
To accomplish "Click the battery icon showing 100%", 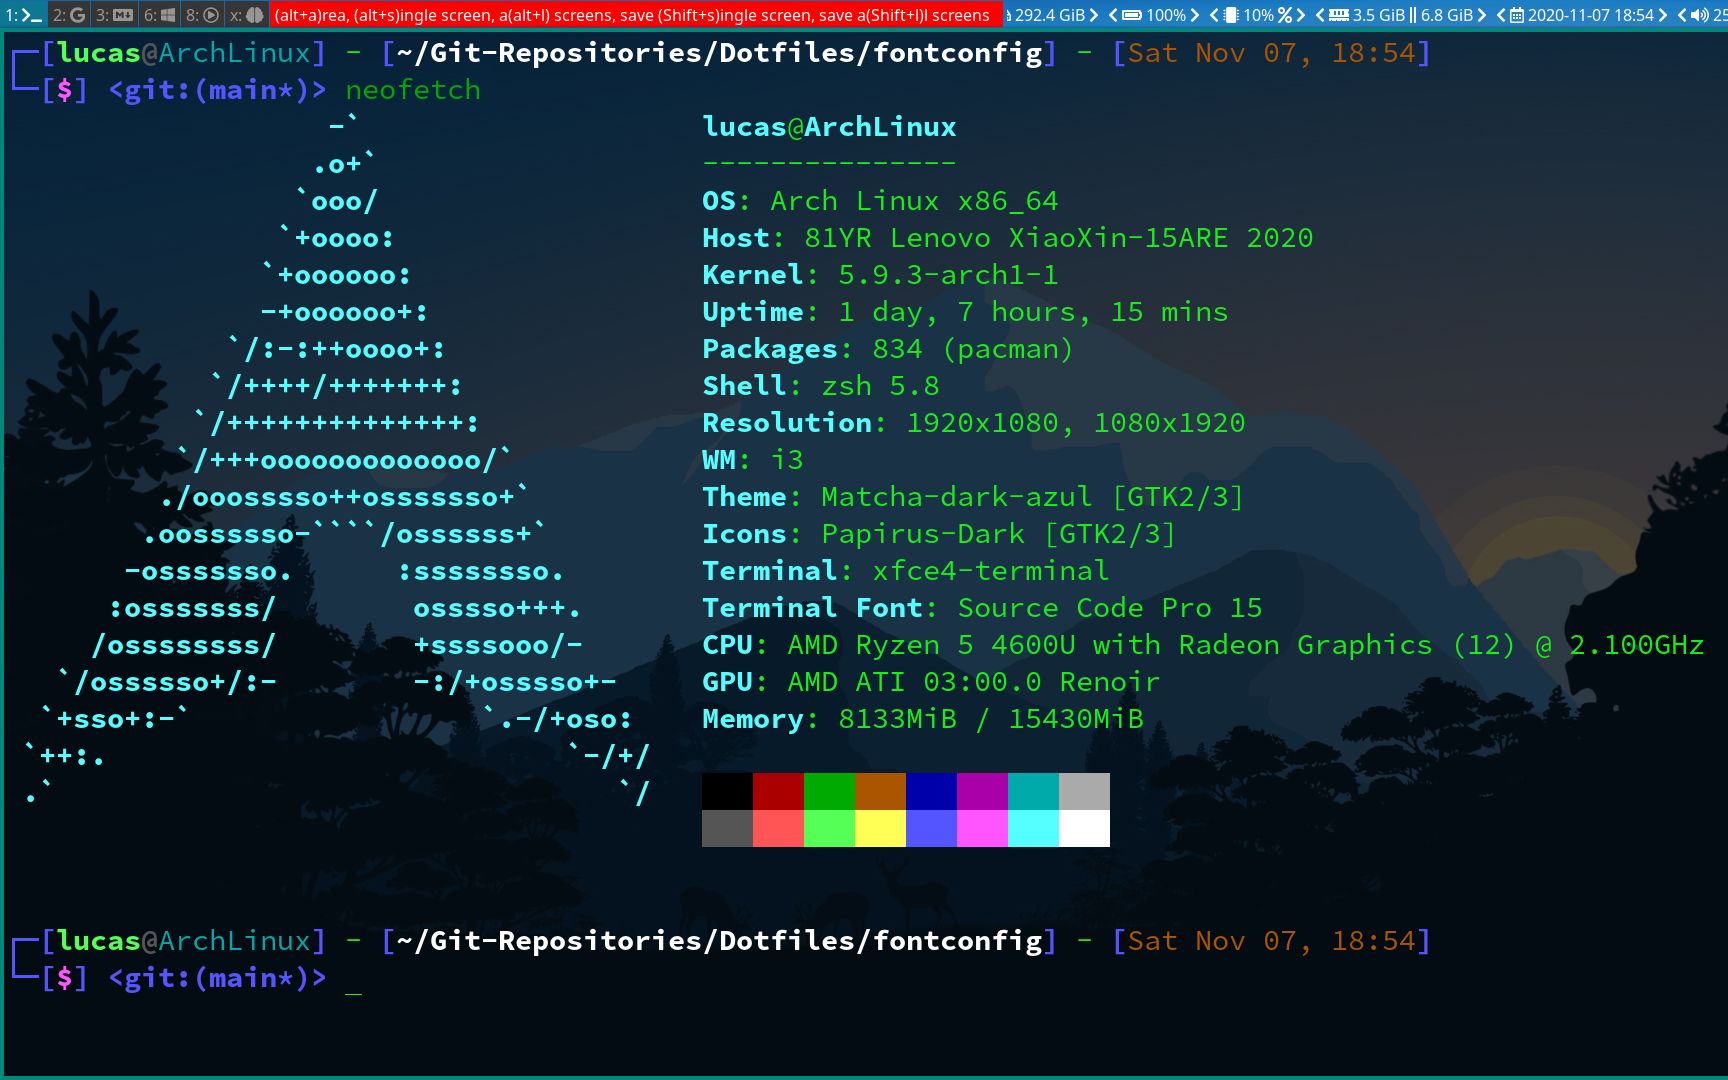I will [1131, 15].
